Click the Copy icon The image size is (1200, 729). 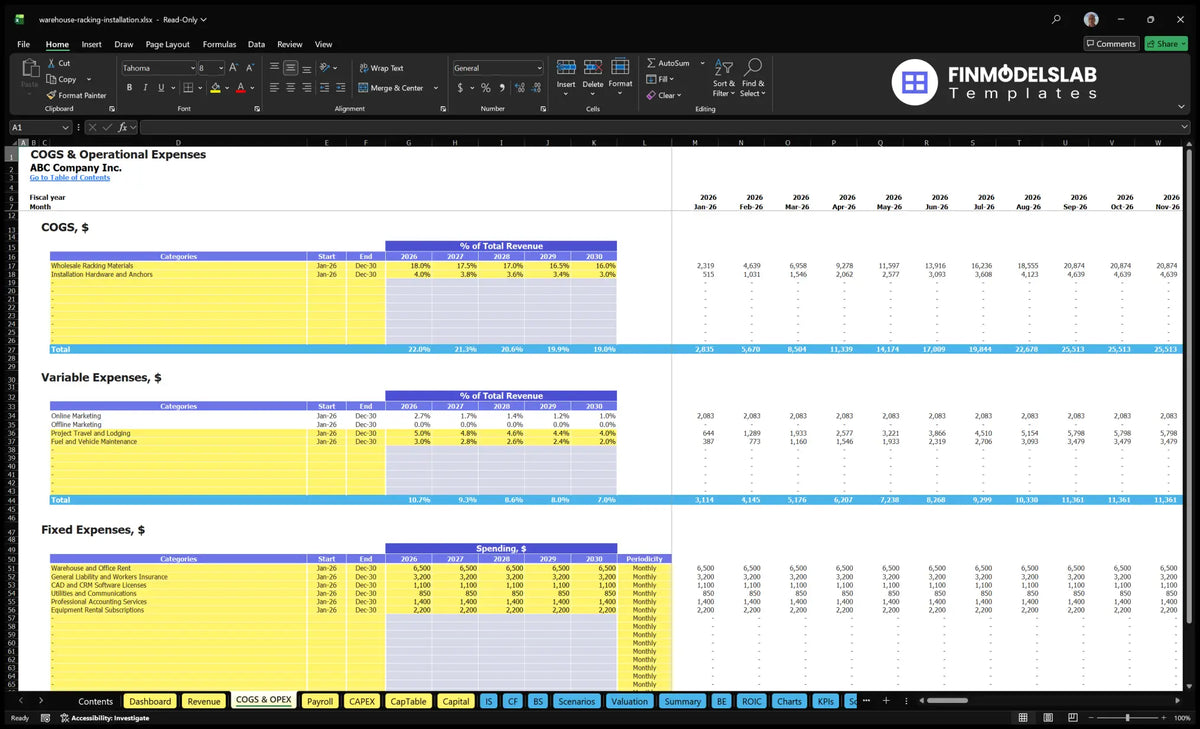point(51,79)
